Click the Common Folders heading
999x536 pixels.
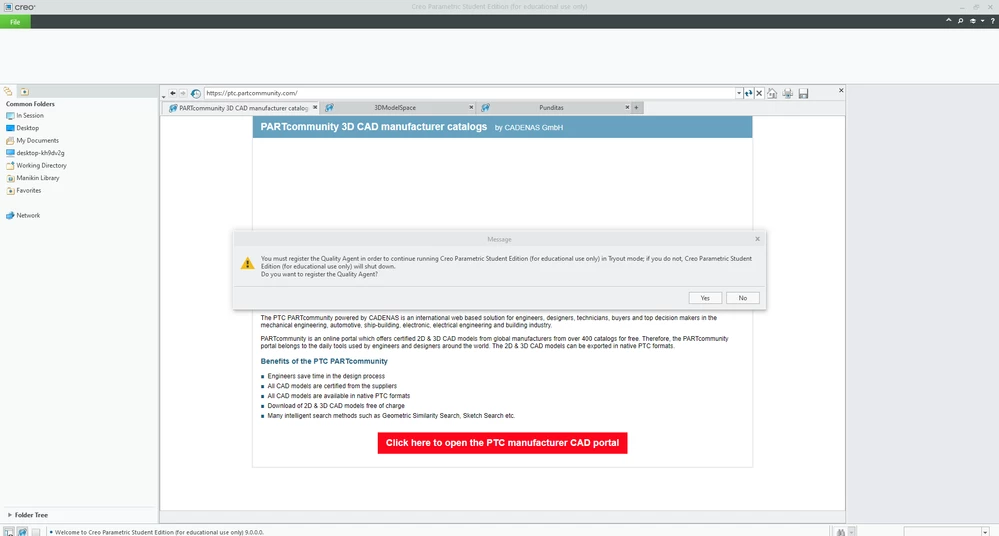point(30,104)
